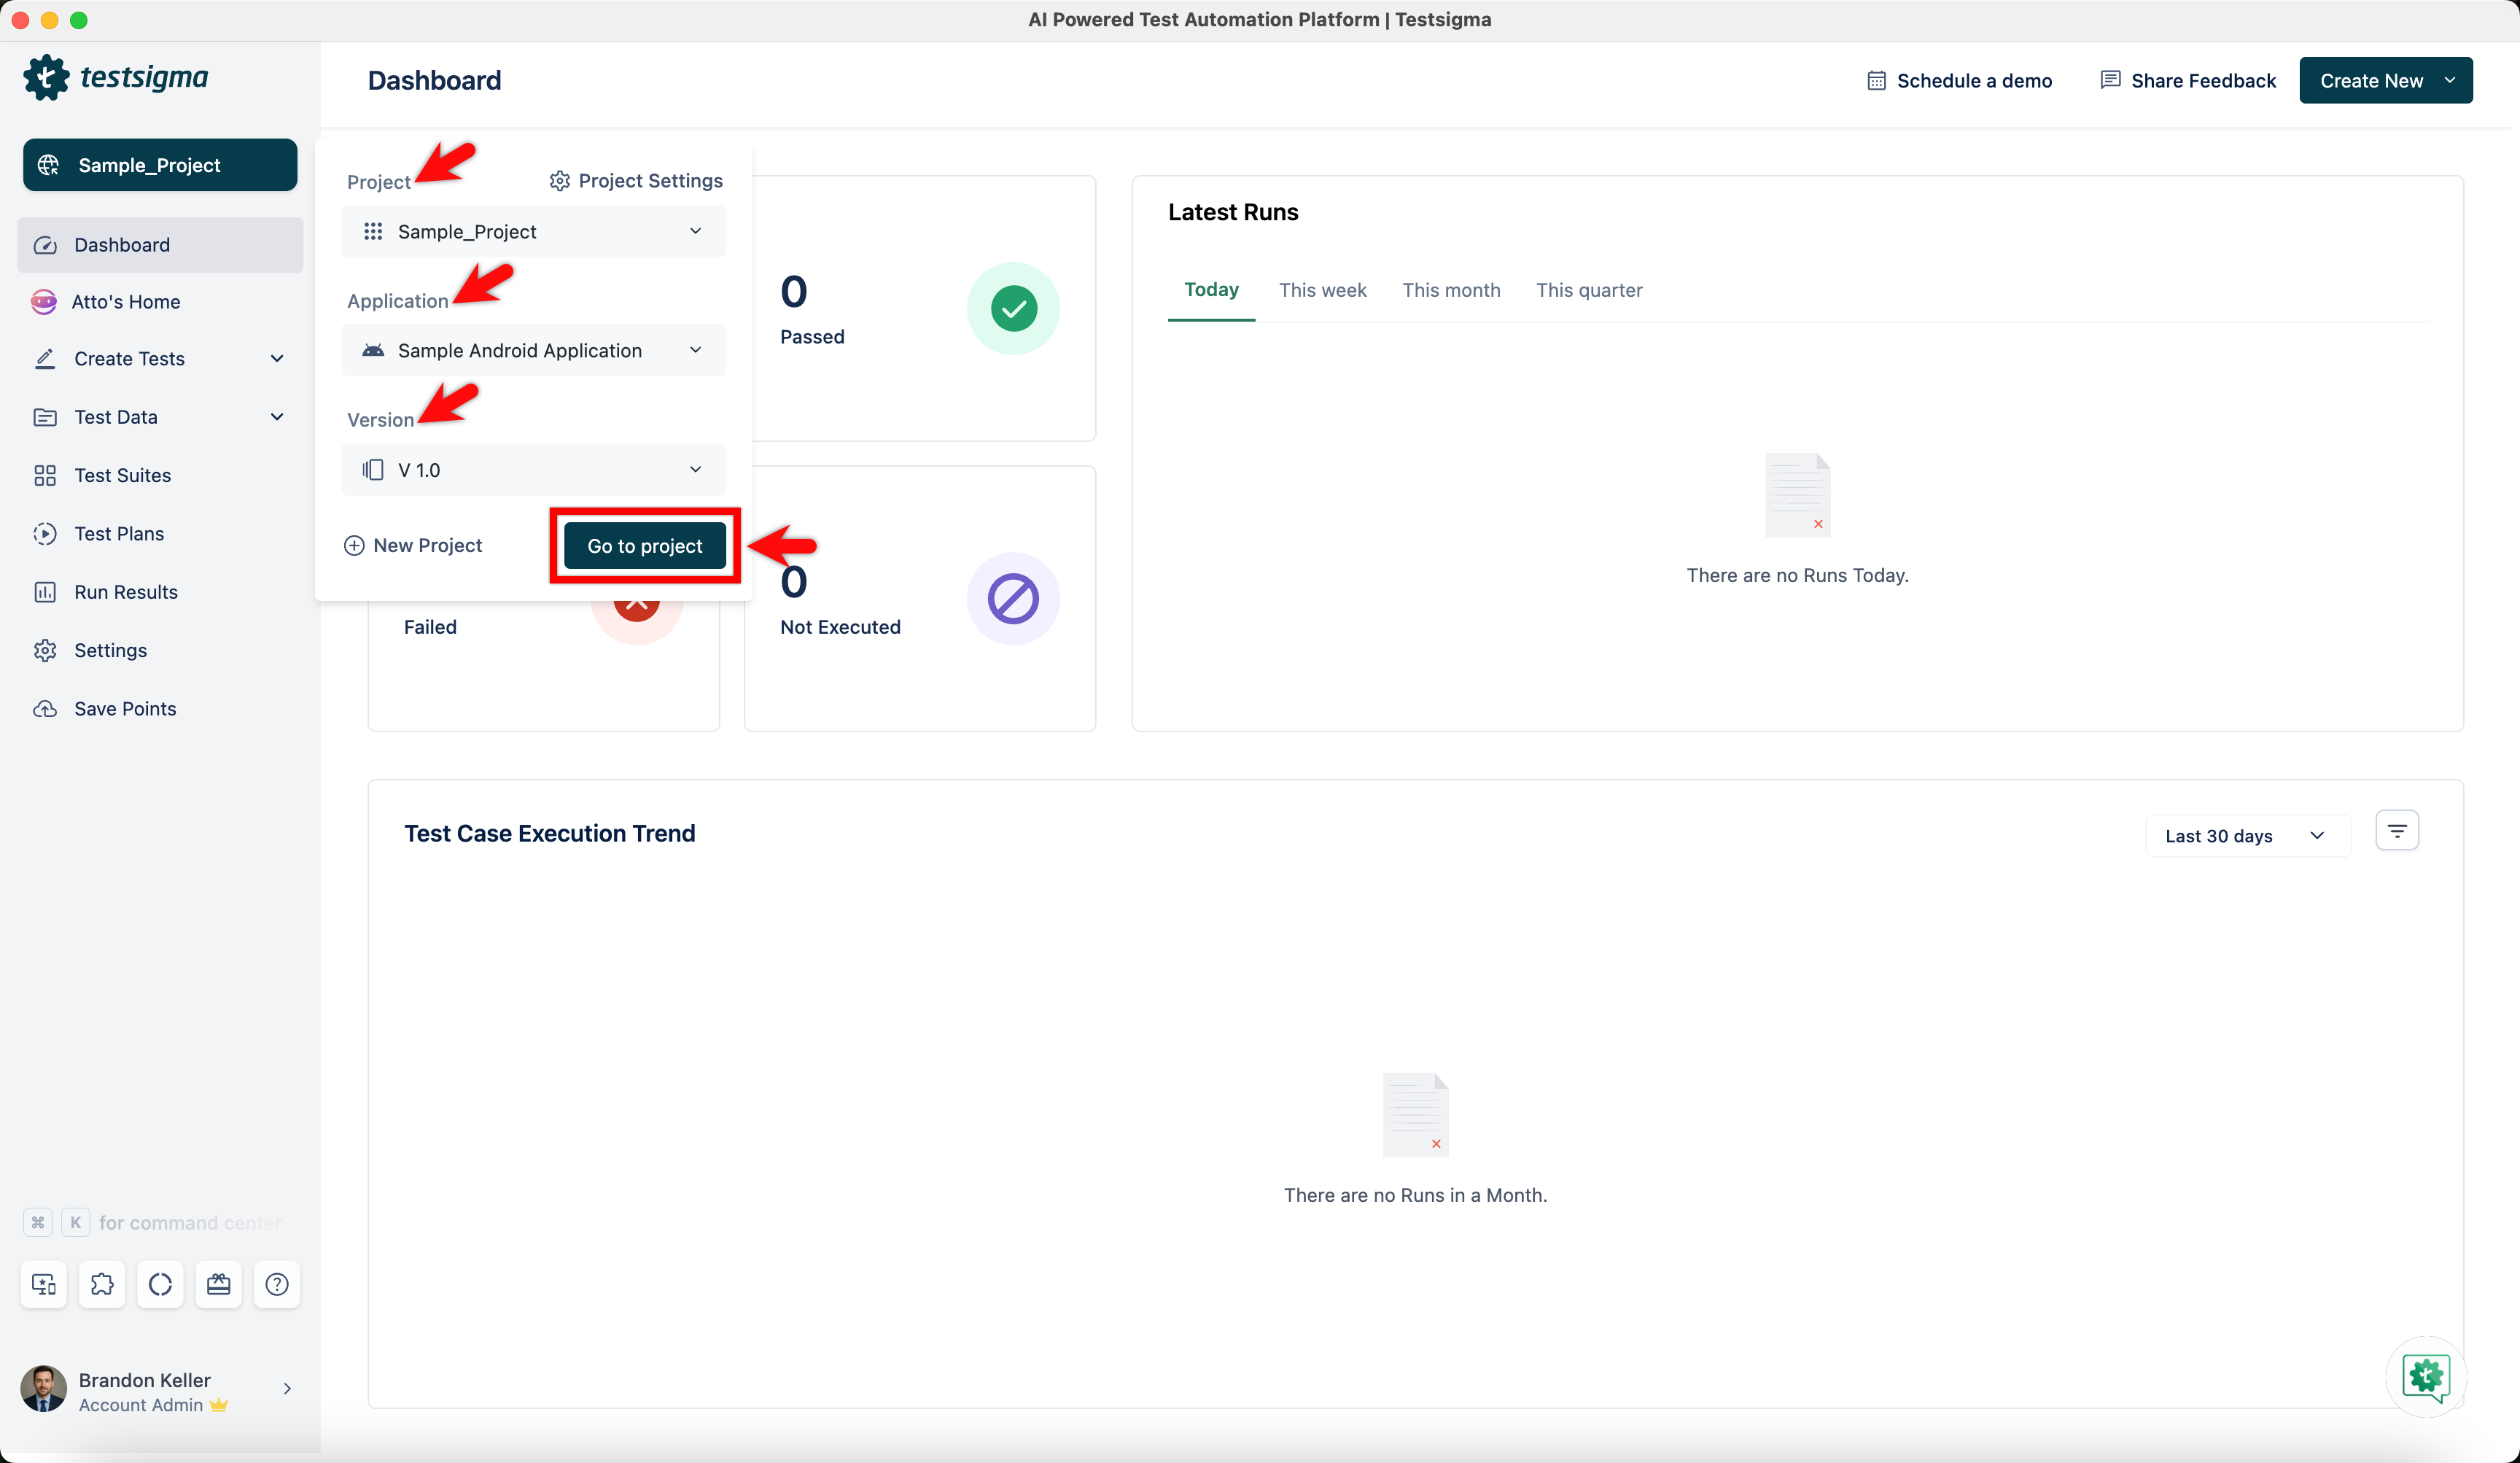
Task: Switch to the This week tab
Action: [1322, 290]
